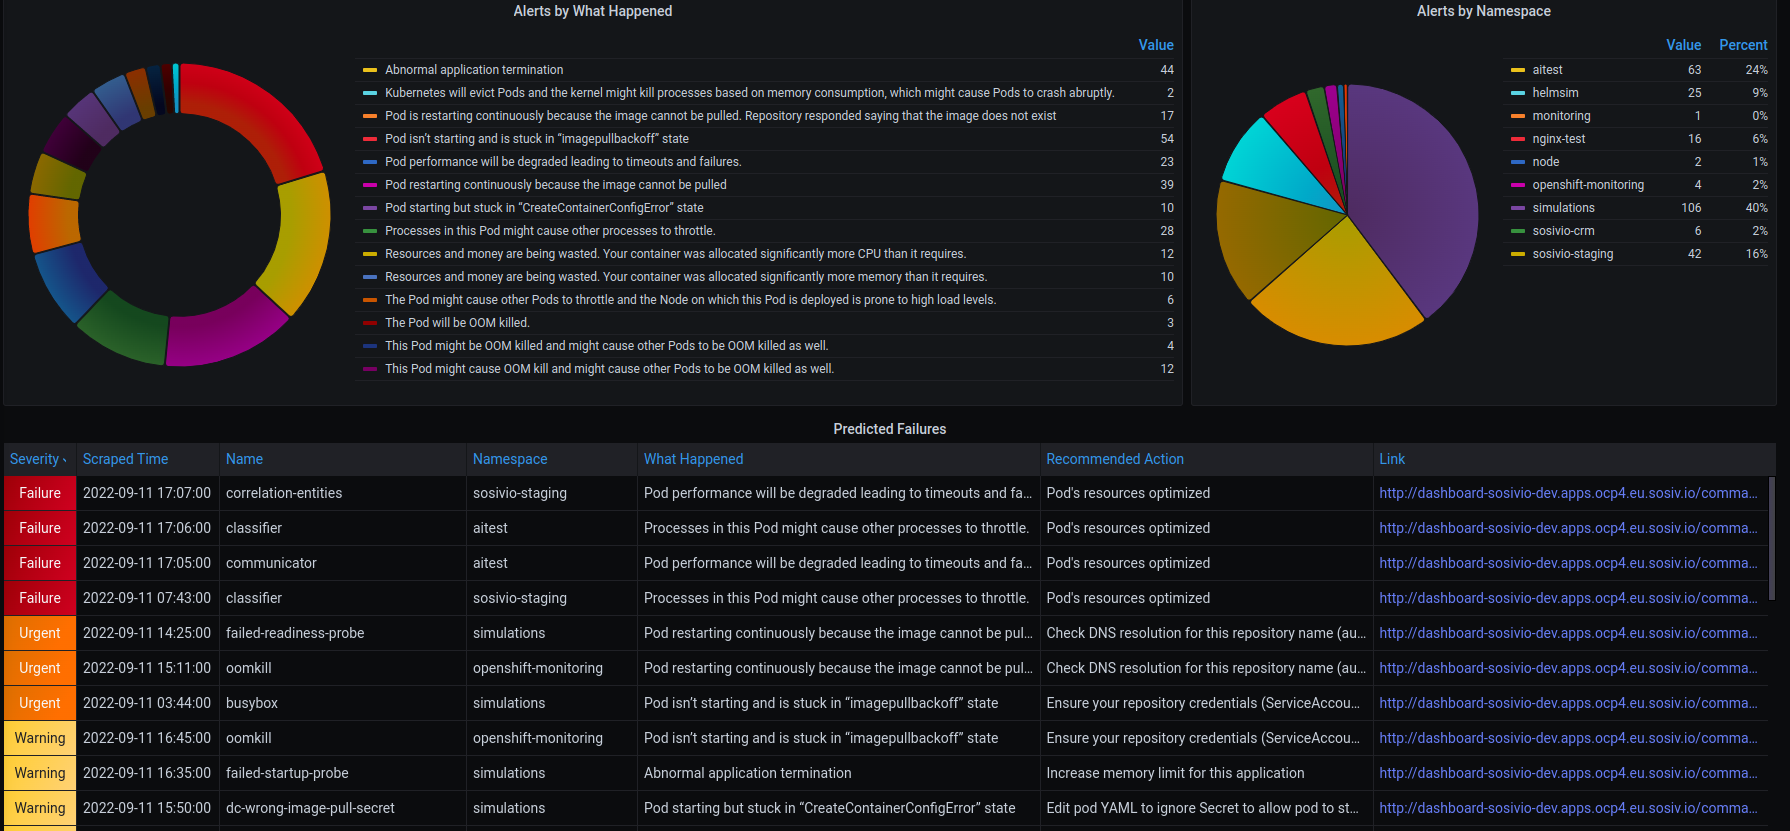Click the Name column header
Screen dimensions: 1790x831
(x=244, y=459)
